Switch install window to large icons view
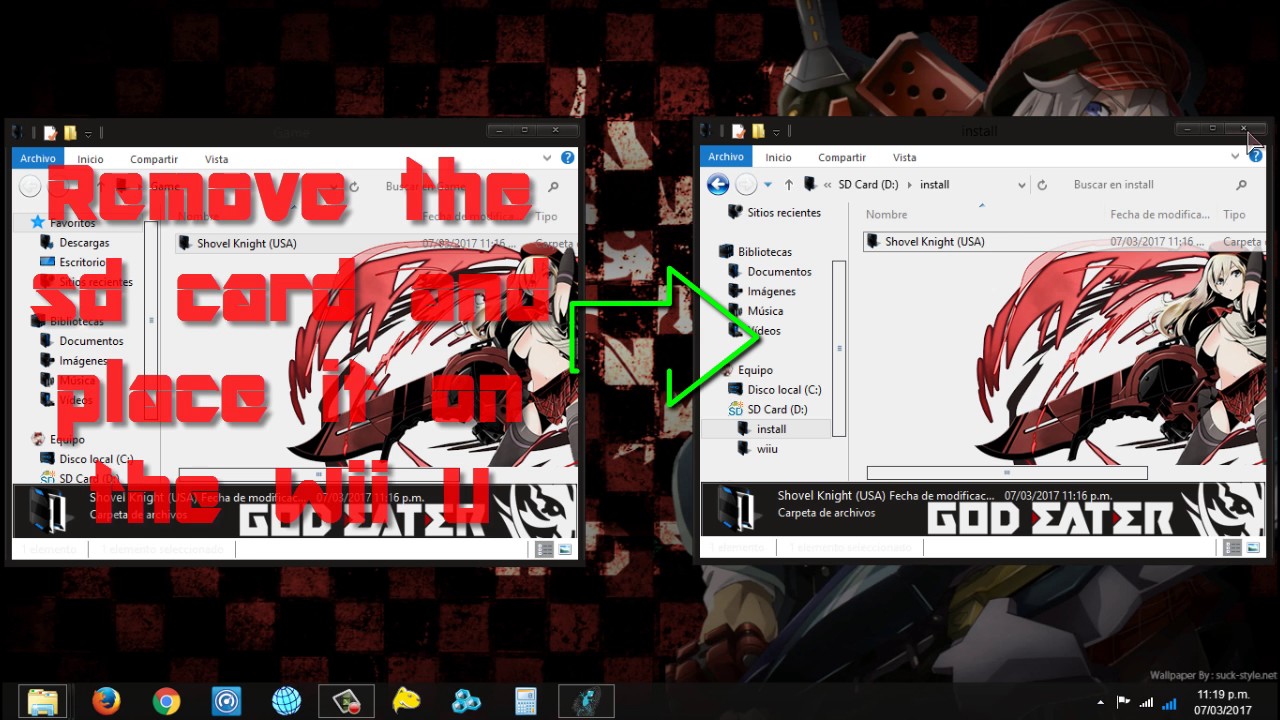The width and height of the screenshot is (1280, 720). pyautogui.click(x=1253, y=548)
